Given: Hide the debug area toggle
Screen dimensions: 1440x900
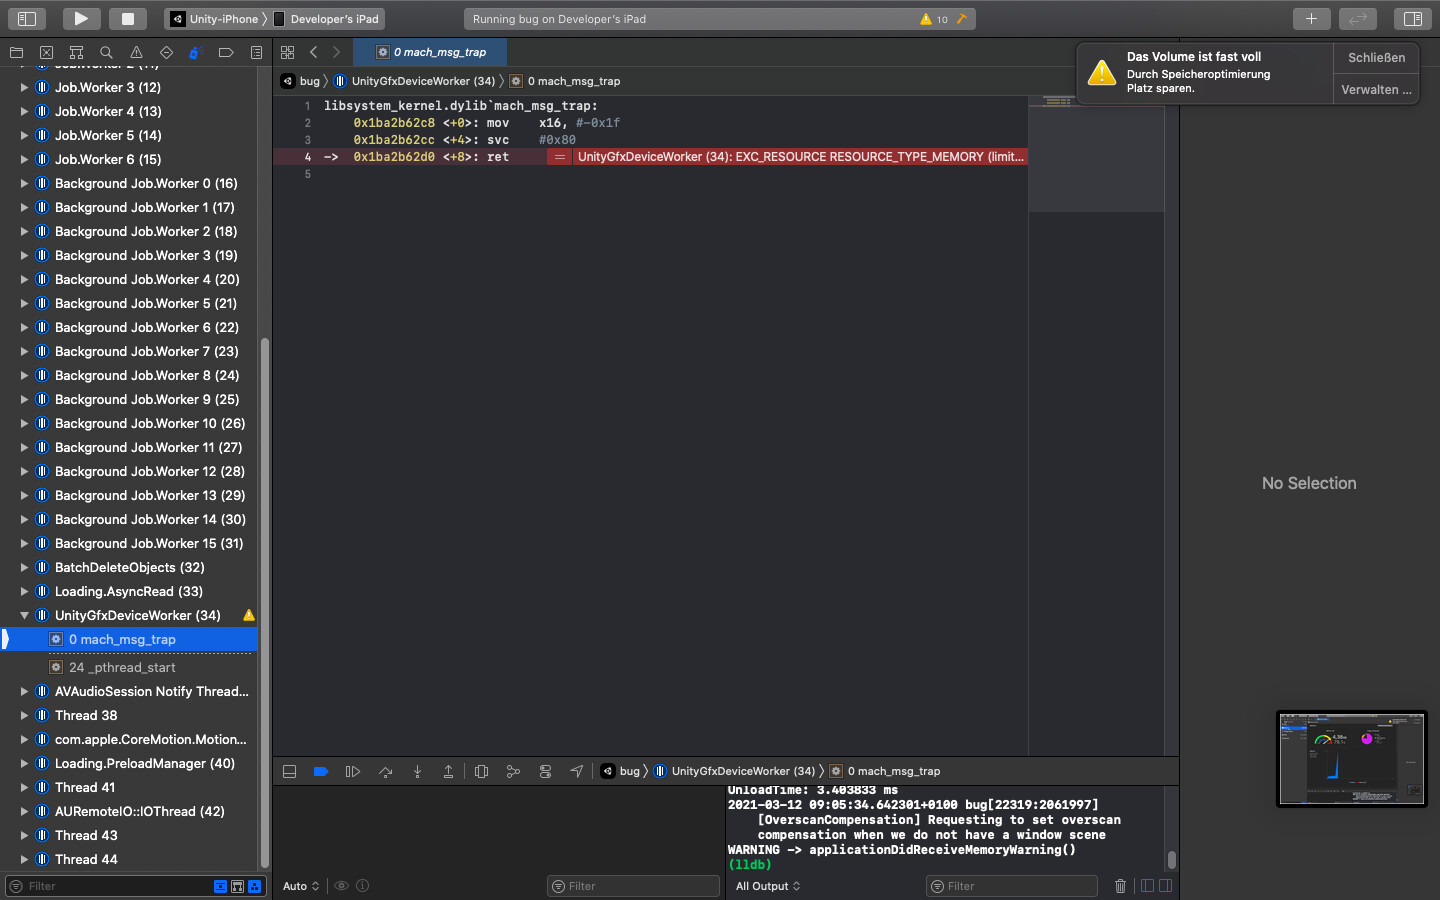Looking at the screenshot, I should coord(289,771).
